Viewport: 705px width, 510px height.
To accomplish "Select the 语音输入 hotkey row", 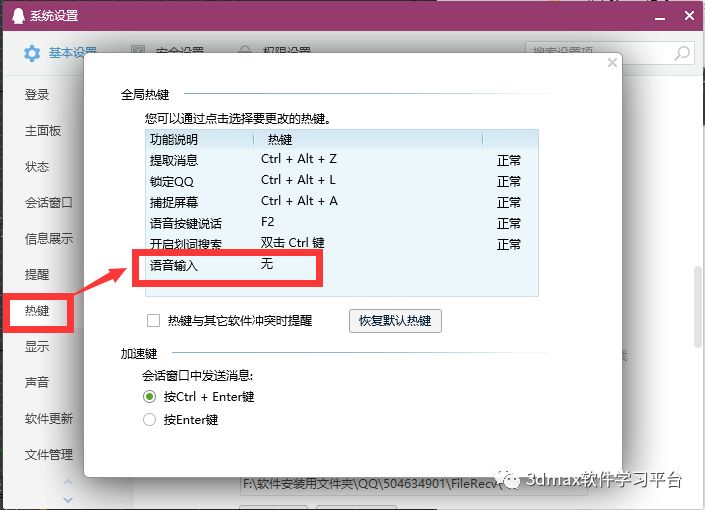I will (342, 265).
